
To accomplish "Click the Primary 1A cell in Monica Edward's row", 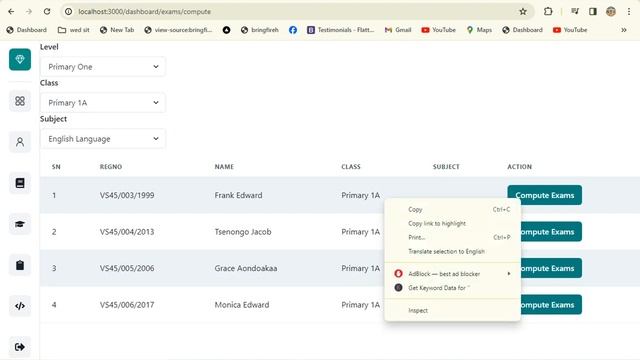I will [x=360, y=304].
